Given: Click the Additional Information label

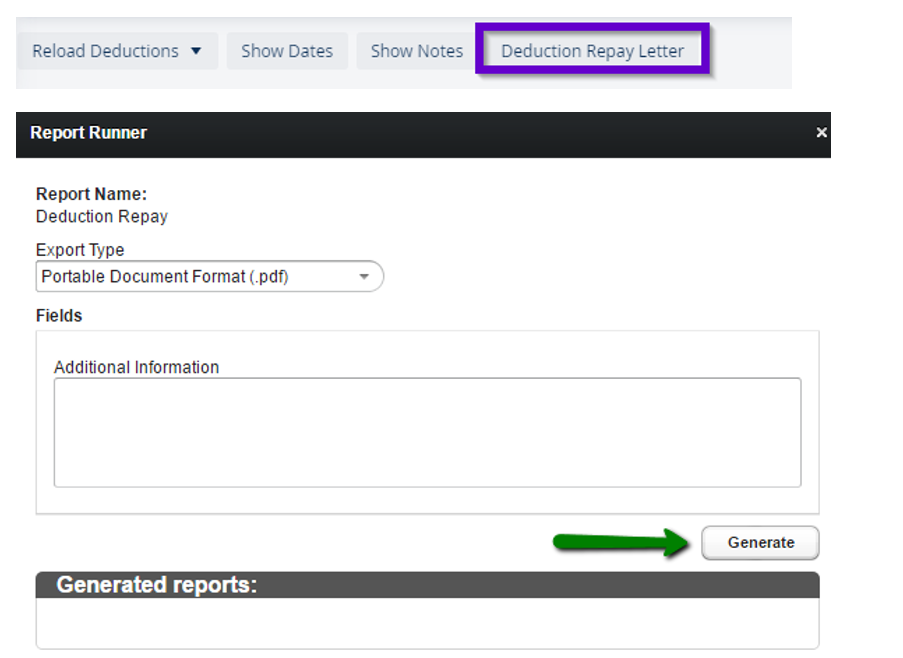Looking at the screenshot, I should pos(136,367).
